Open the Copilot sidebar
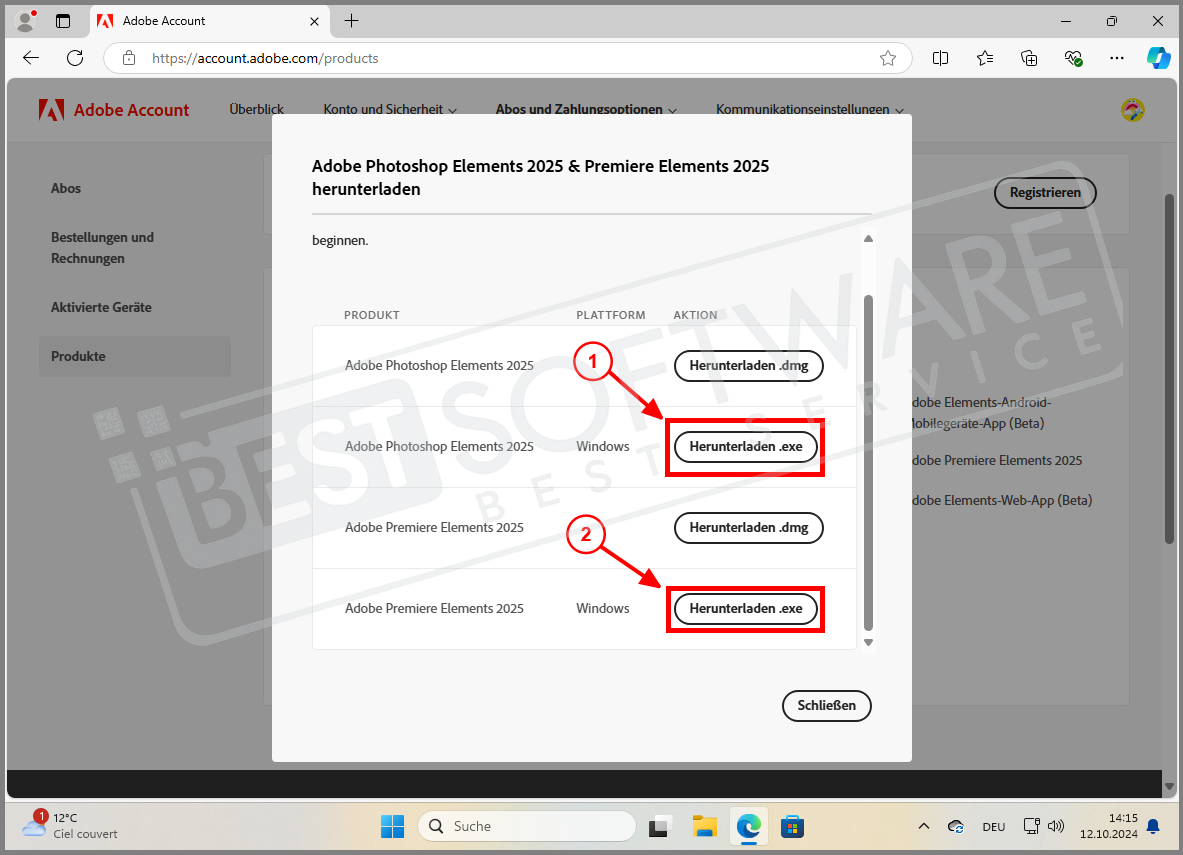Screen dimensions: 1183x855 pos(1158,58)
